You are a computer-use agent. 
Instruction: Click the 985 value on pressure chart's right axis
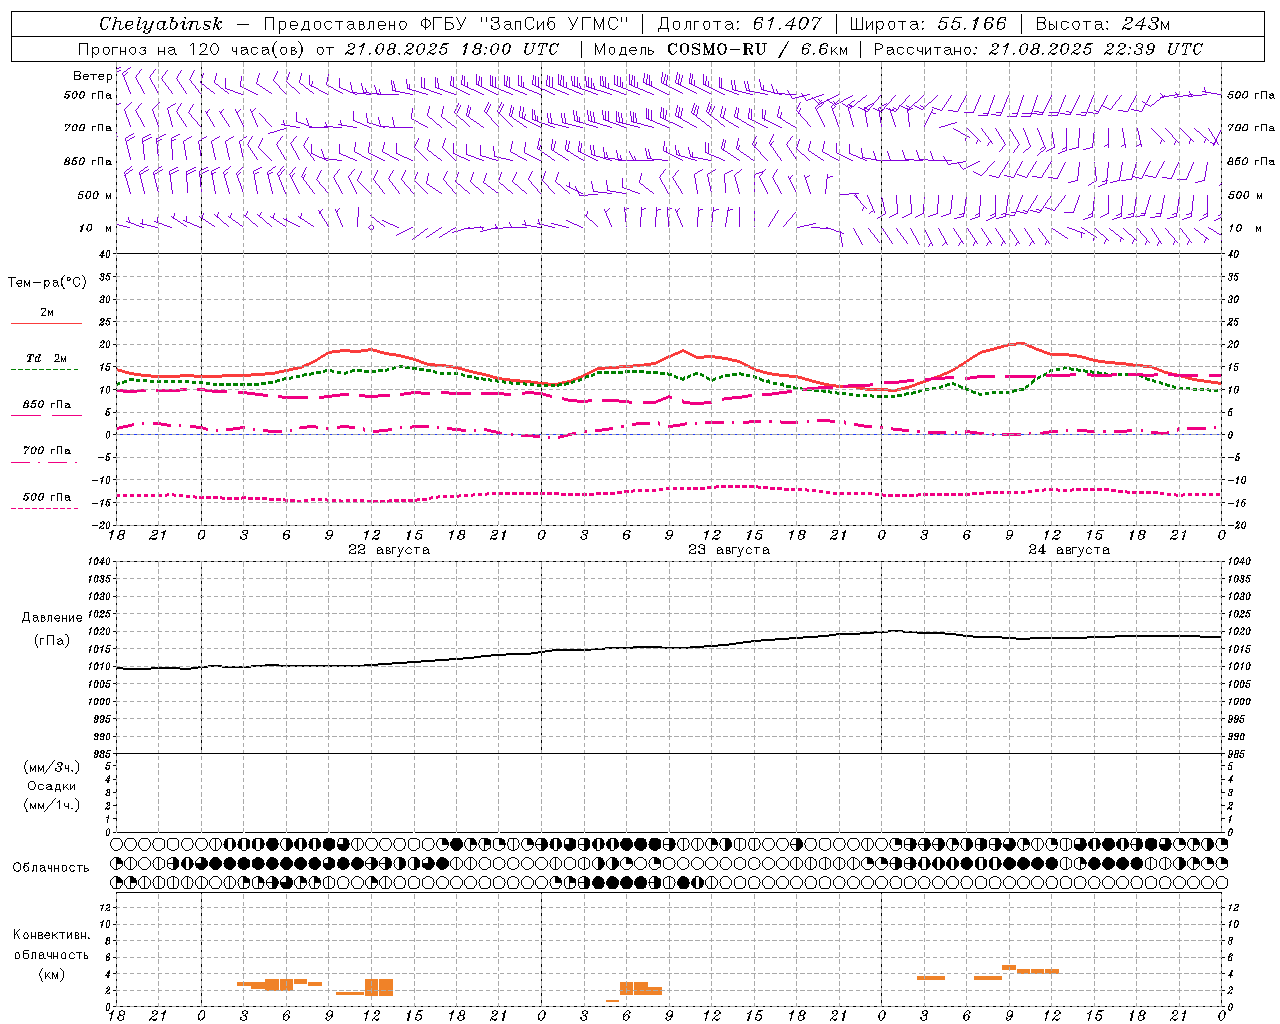[1238, 754]
